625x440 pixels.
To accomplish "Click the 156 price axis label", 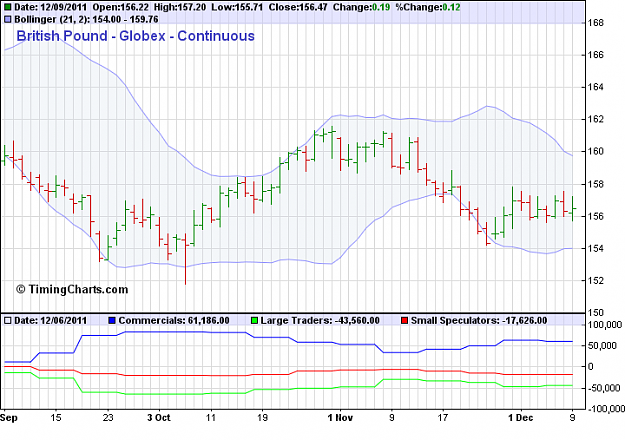I will [596, 216].
